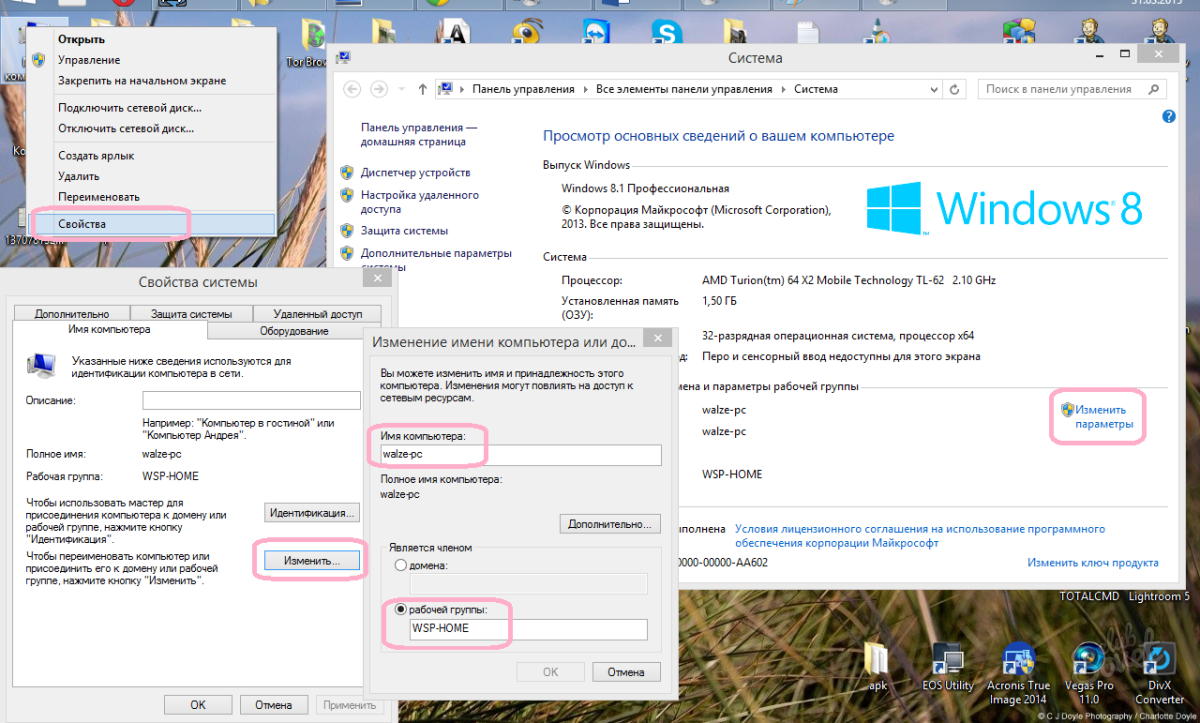Switch to the 'Оборудование' tab
Image resolution: width=1200 pixels, height=723 pixels.
[294, 331]
